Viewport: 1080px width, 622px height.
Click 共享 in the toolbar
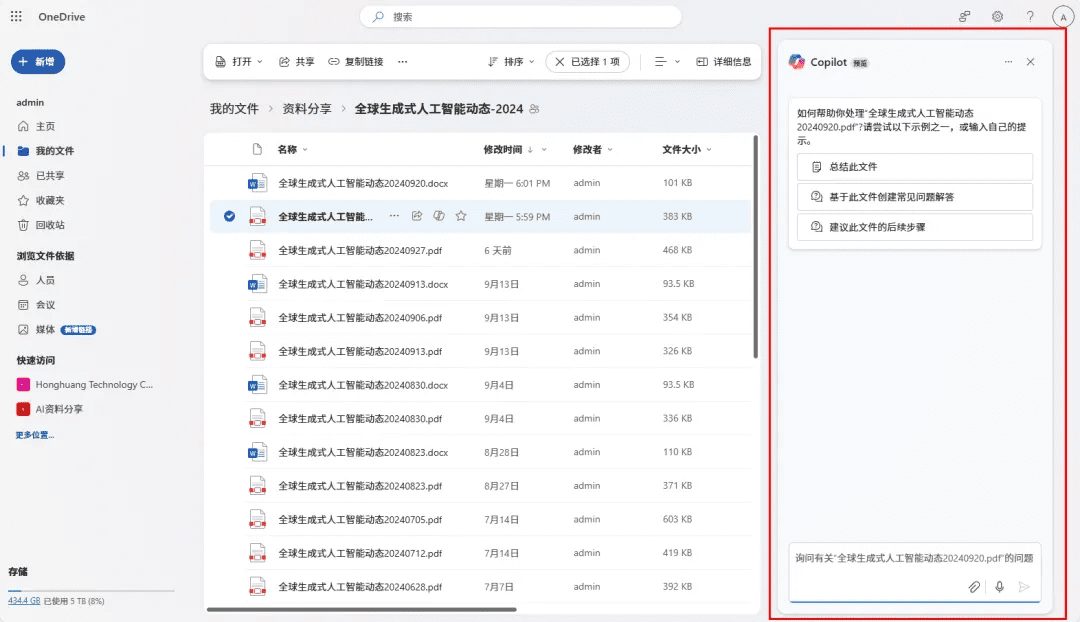tap(296, 62)
